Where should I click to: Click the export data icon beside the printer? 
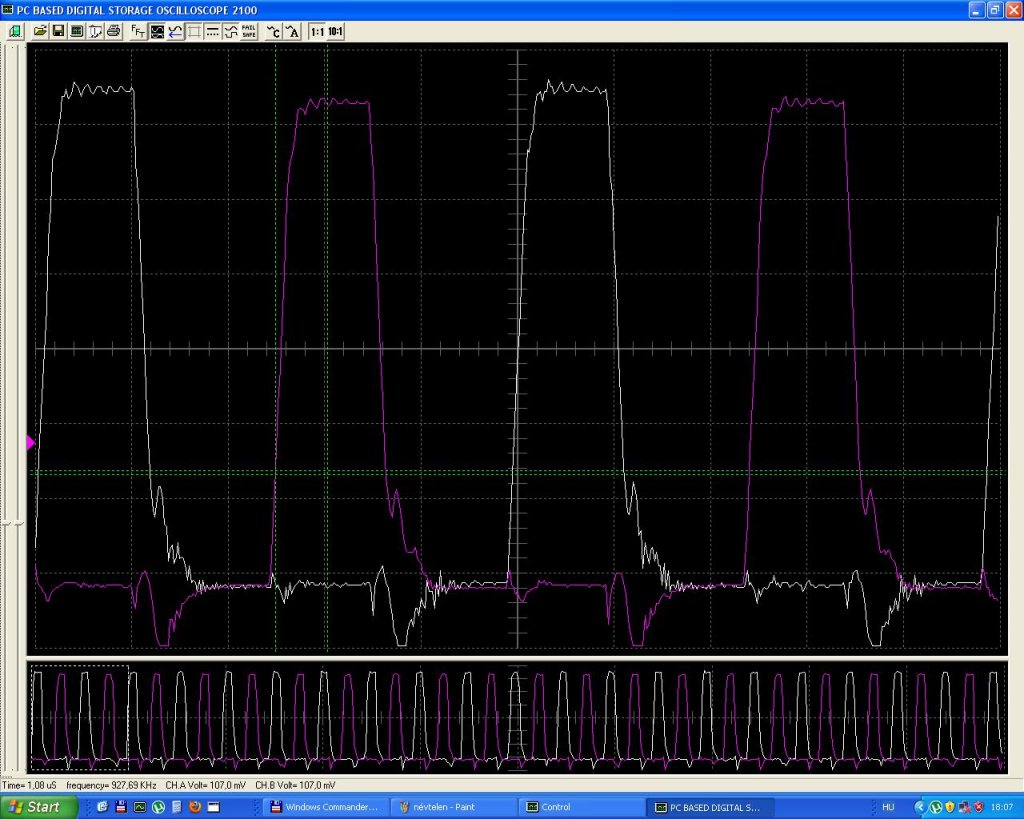click(95, 31)
